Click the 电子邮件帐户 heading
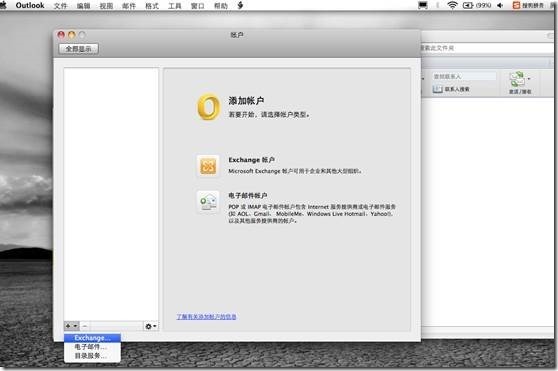The height and width of the screenshot is (371, 558). tap(248, 196)
